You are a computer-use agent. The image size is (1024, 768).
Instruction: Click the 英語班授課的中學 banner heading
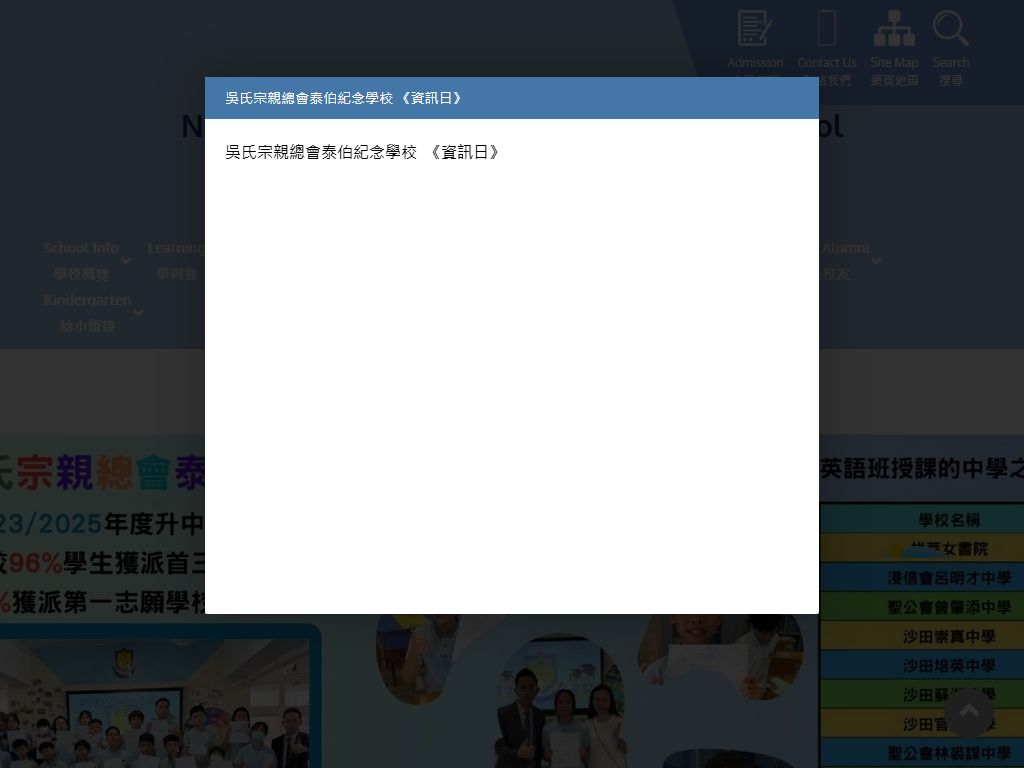pos(914,468)
